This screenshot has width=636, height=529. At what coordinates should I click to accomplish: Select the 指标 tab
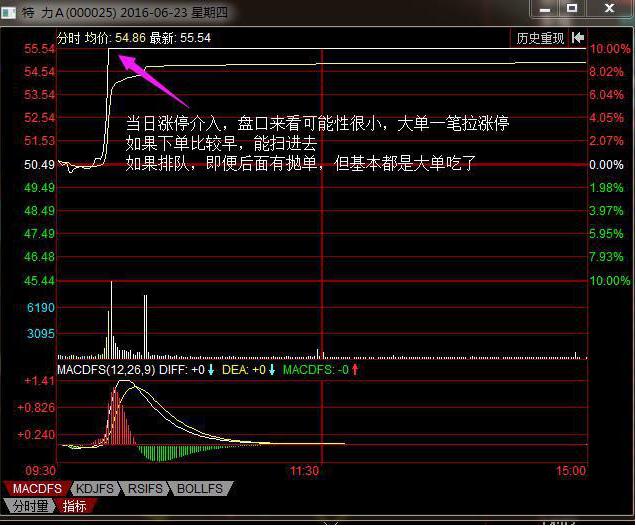(x=75, y=506)
